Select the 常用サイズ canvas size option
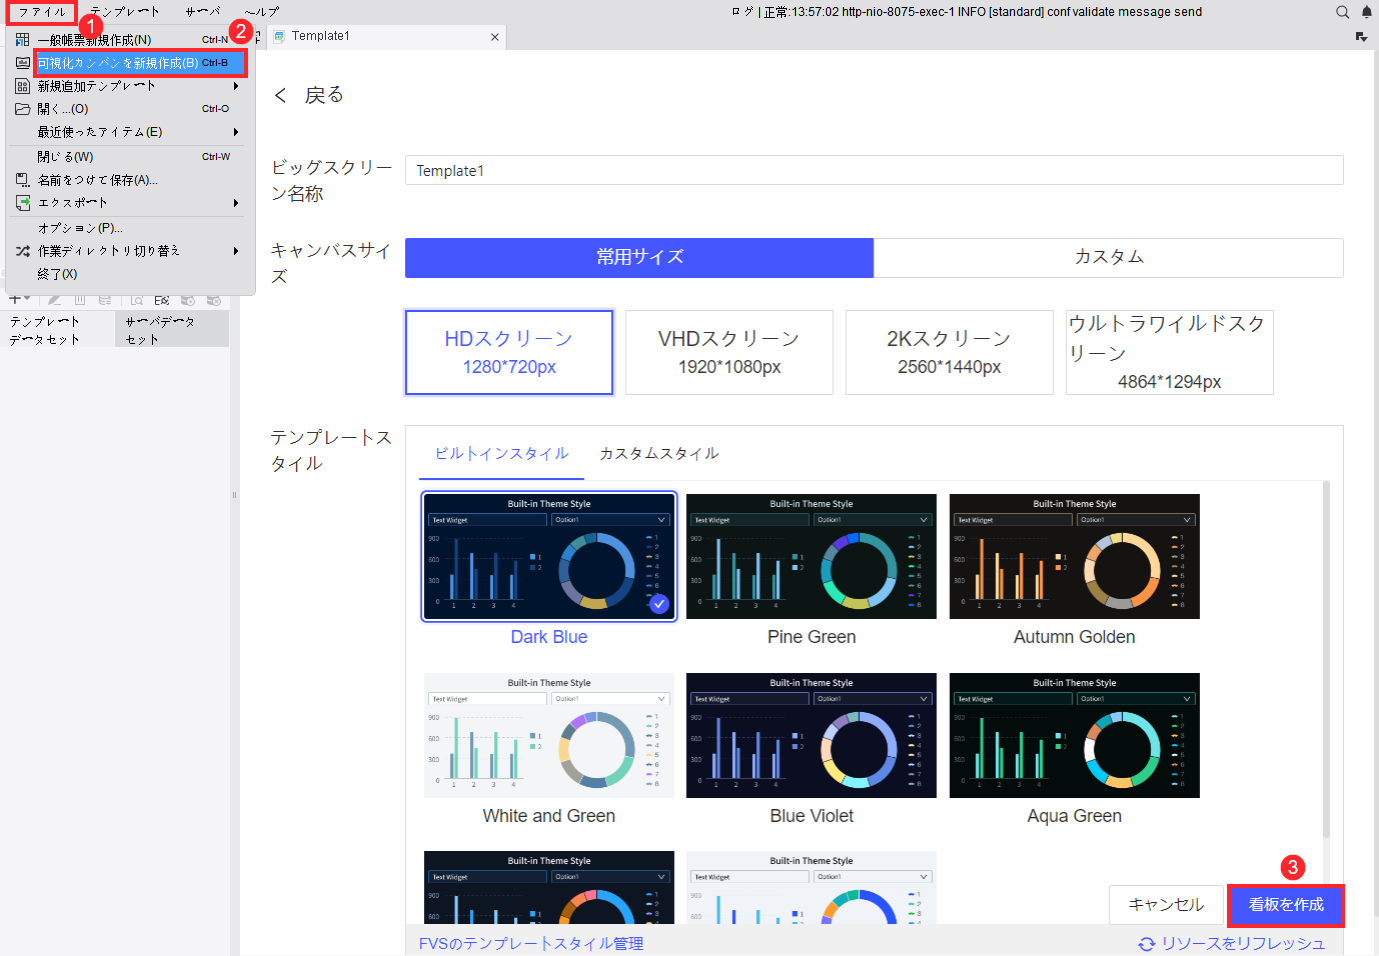This screenshot has width=1379, height=956. [640, 257]
